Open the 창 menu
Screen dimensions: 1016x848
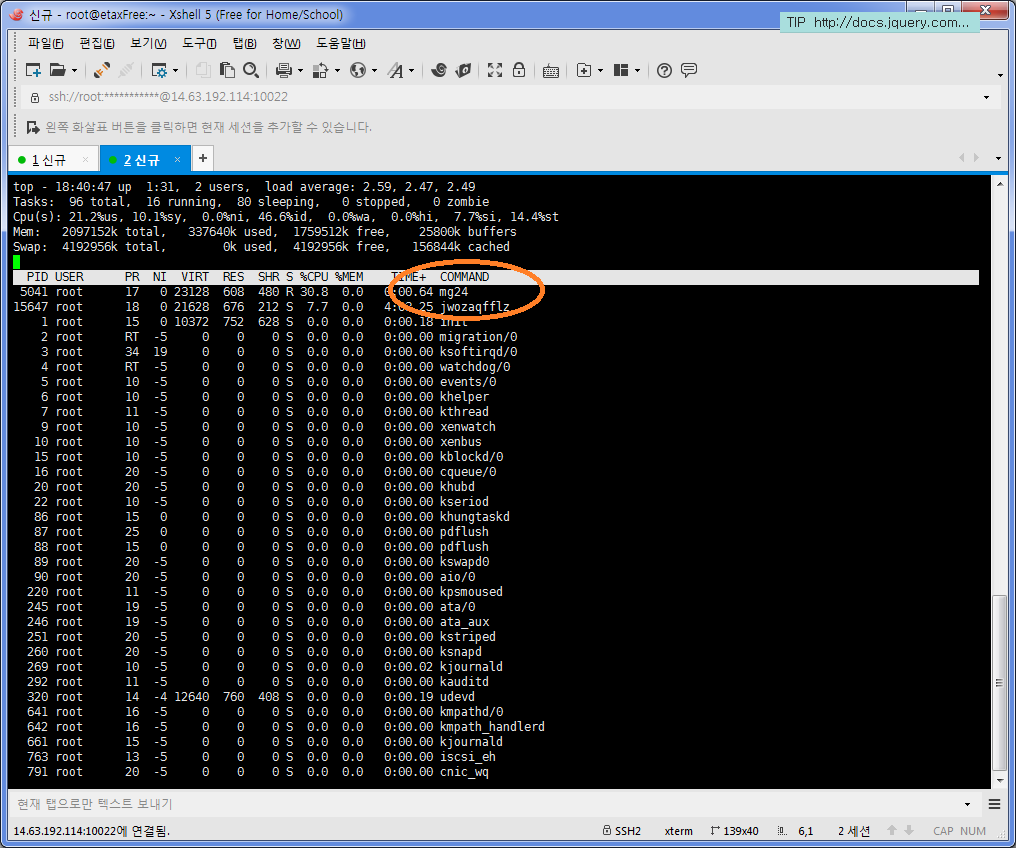(286, 43)
